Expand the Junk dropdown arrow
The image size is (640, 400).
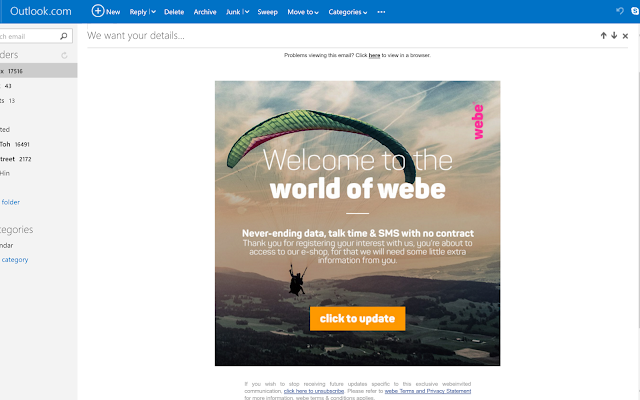click(x=247, y=12)
